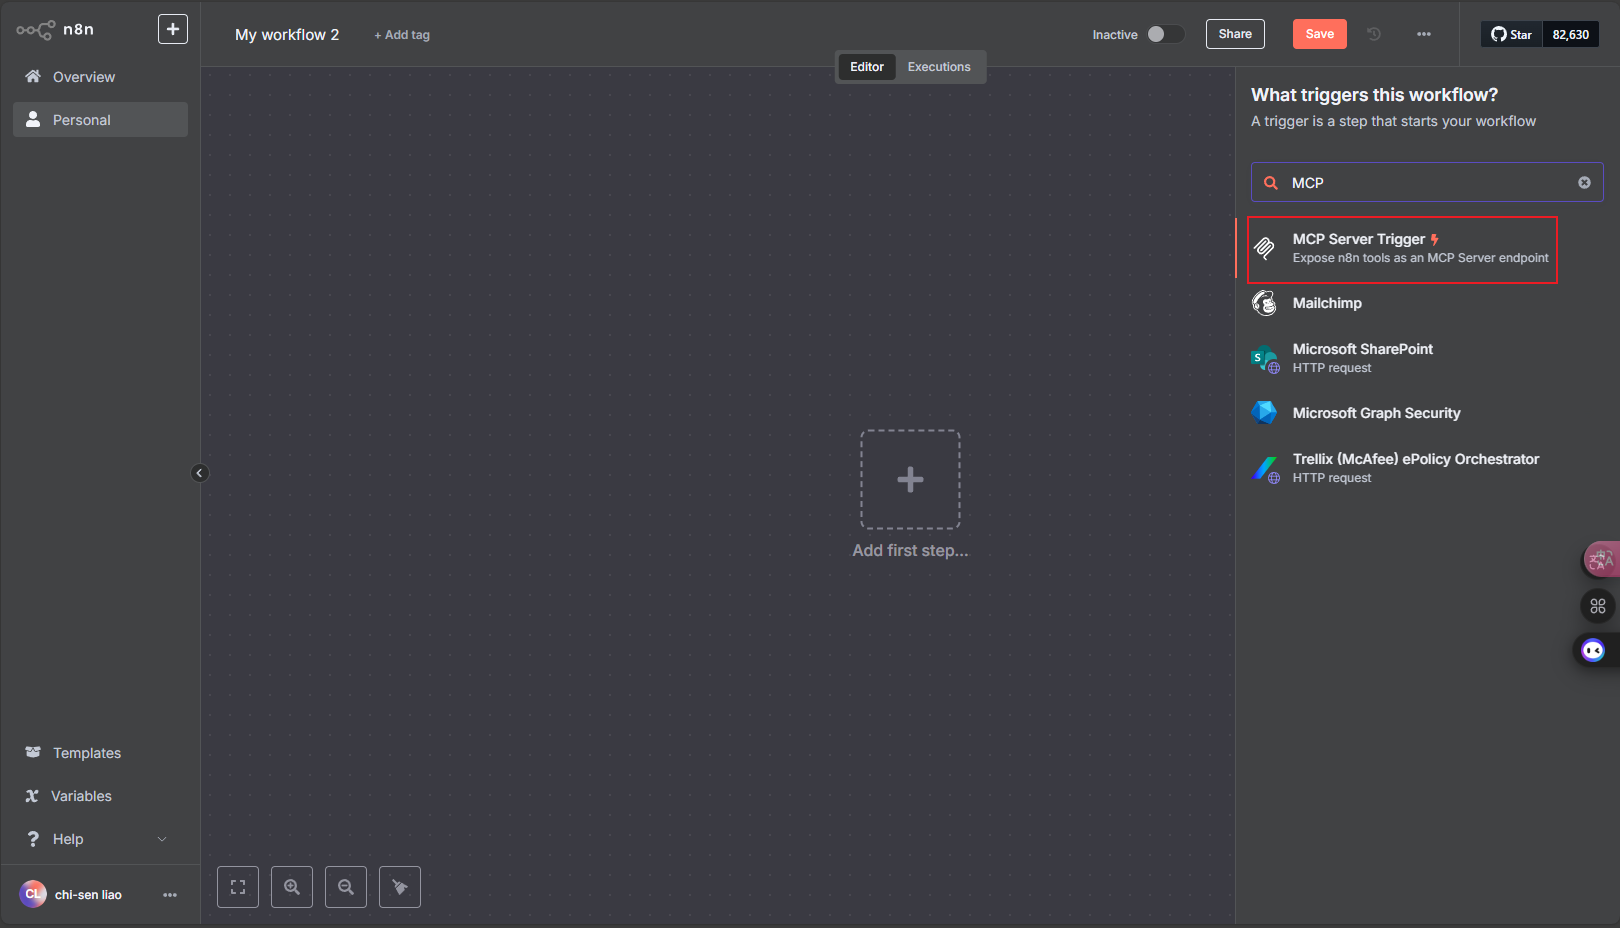Activate the workflow with the Inactive toggle
The height and width of the screenshot is (928, 1620).
tap(1165, 34)
